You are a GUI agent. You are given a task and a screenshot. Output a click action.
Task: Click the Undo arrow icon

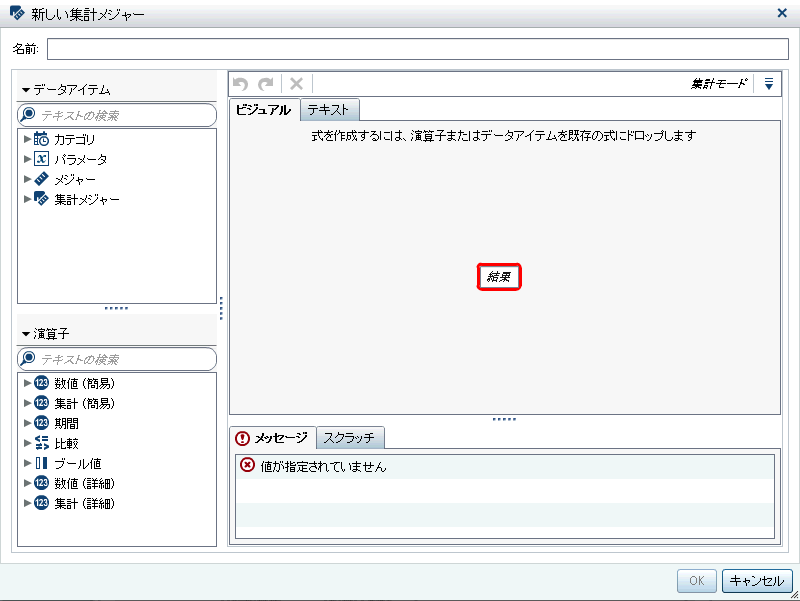tap(241, 84)
